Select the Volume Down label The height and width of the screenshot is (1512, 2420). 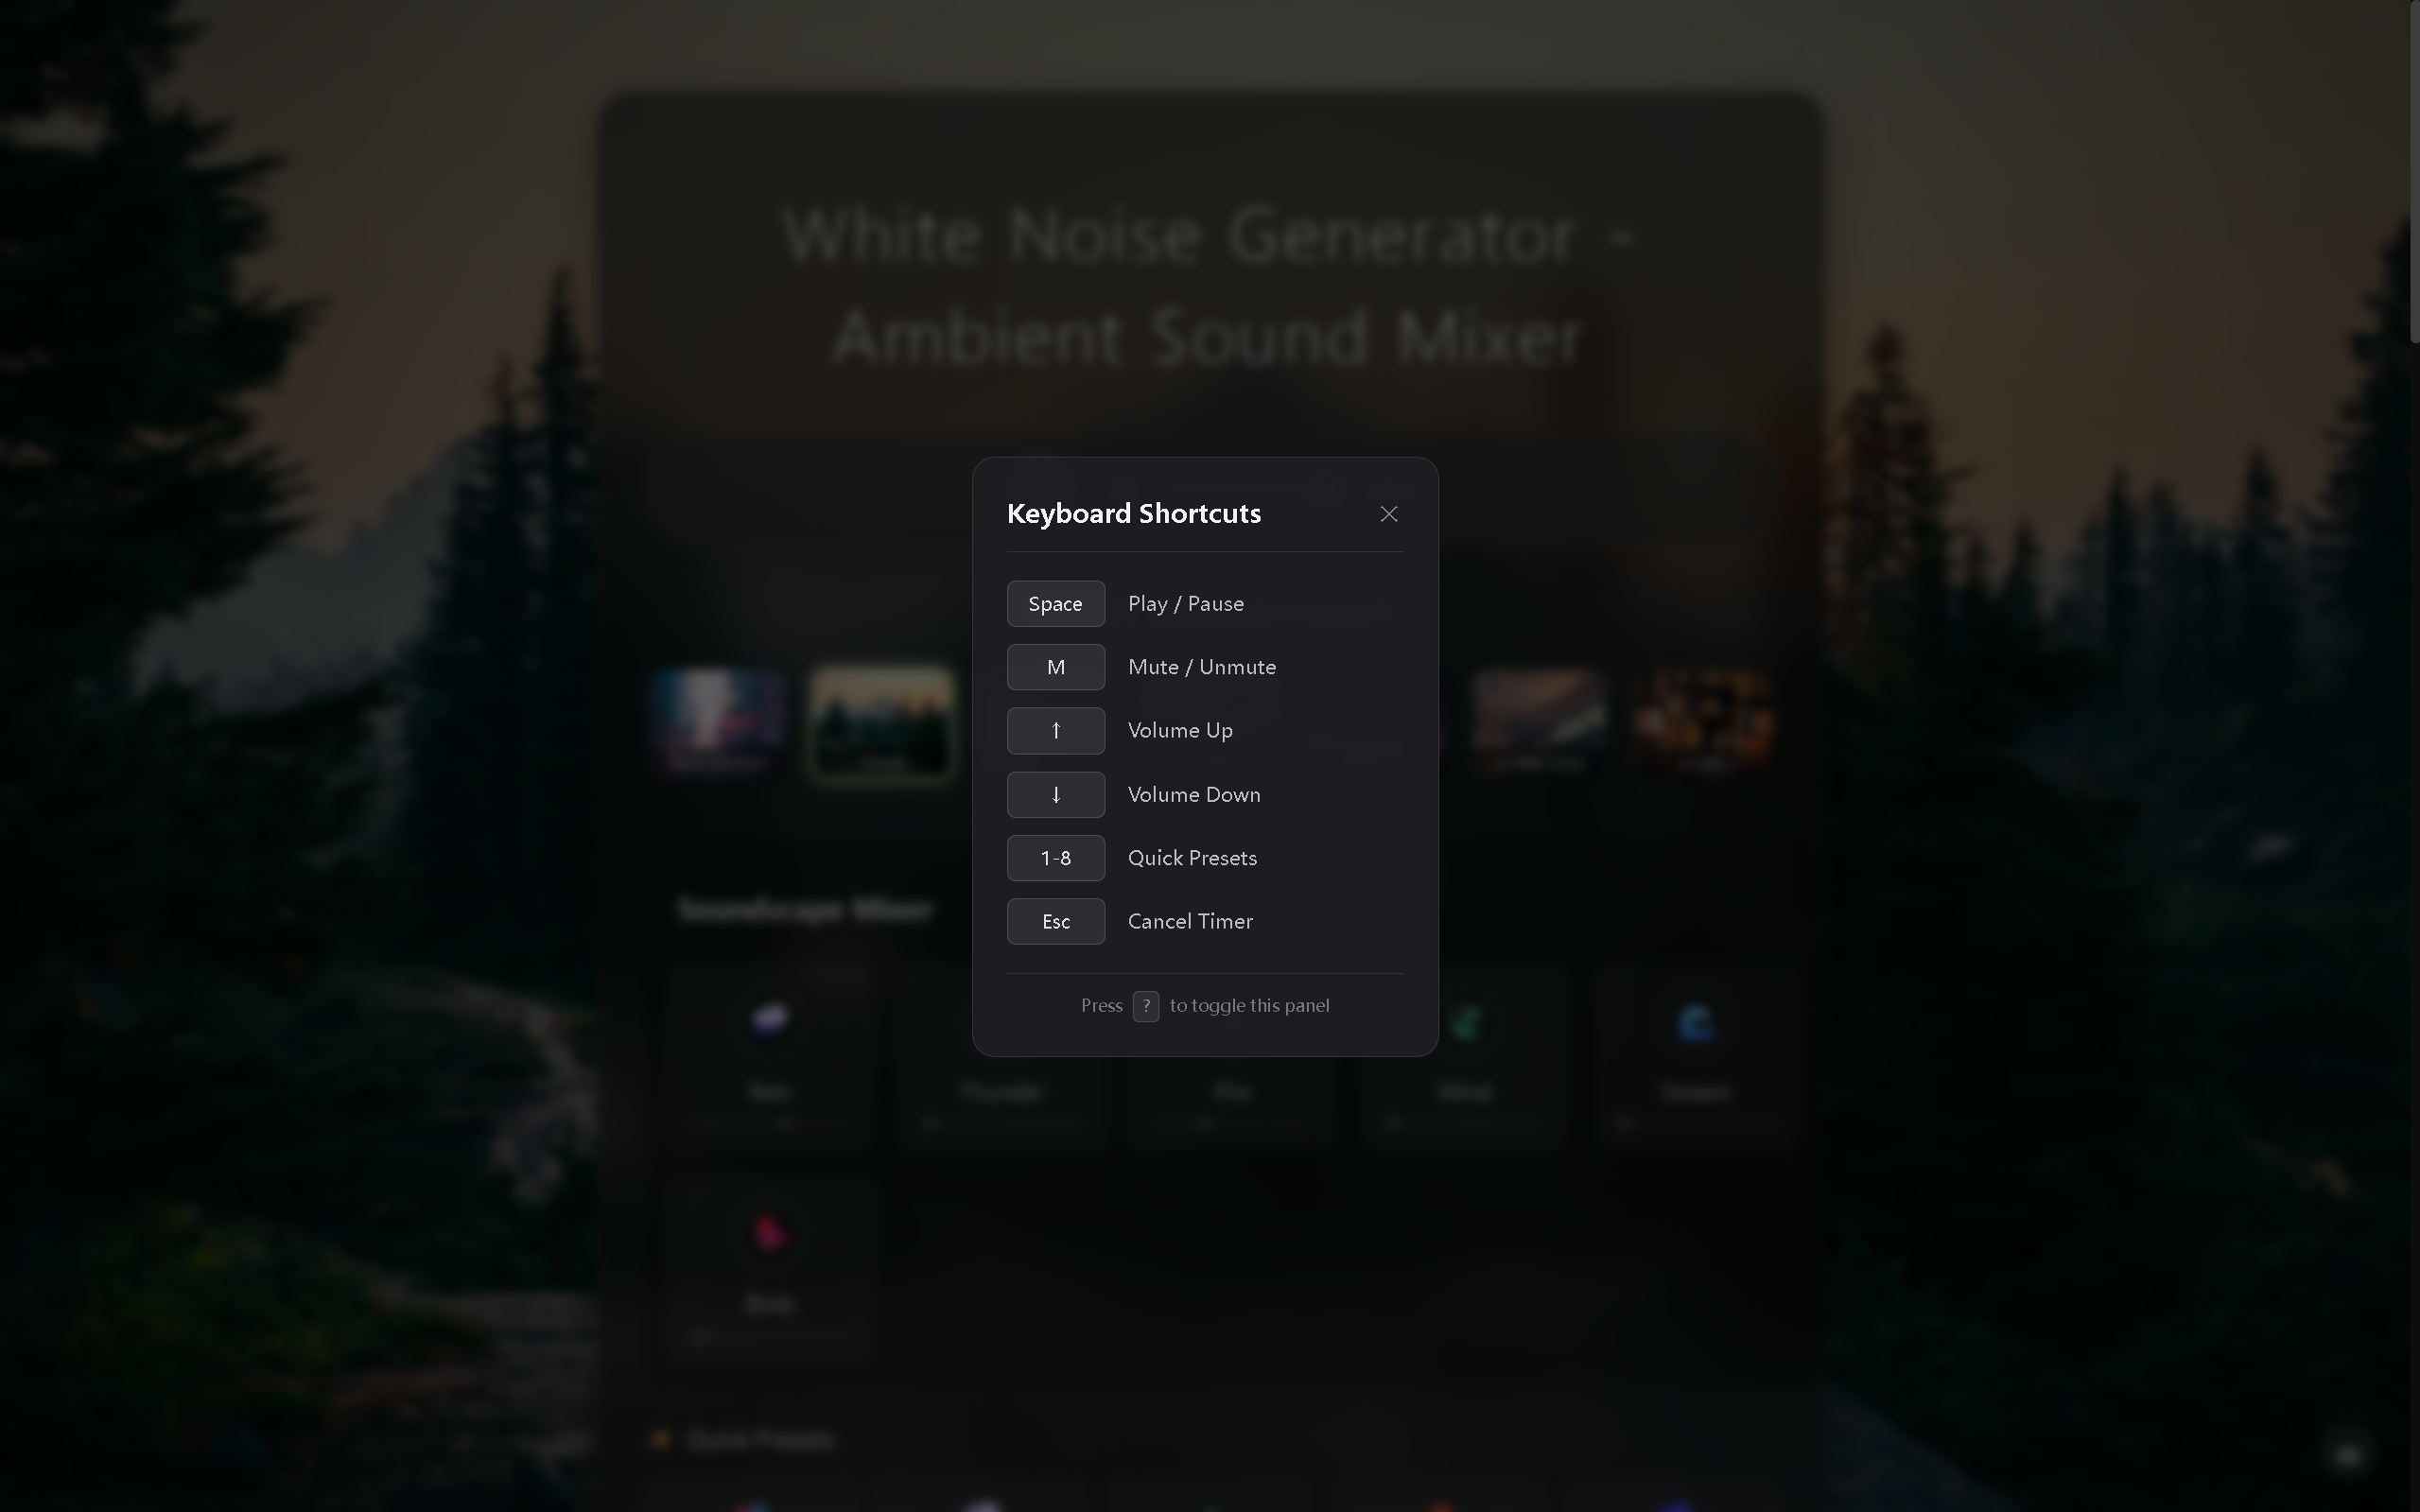point(1193,795)
